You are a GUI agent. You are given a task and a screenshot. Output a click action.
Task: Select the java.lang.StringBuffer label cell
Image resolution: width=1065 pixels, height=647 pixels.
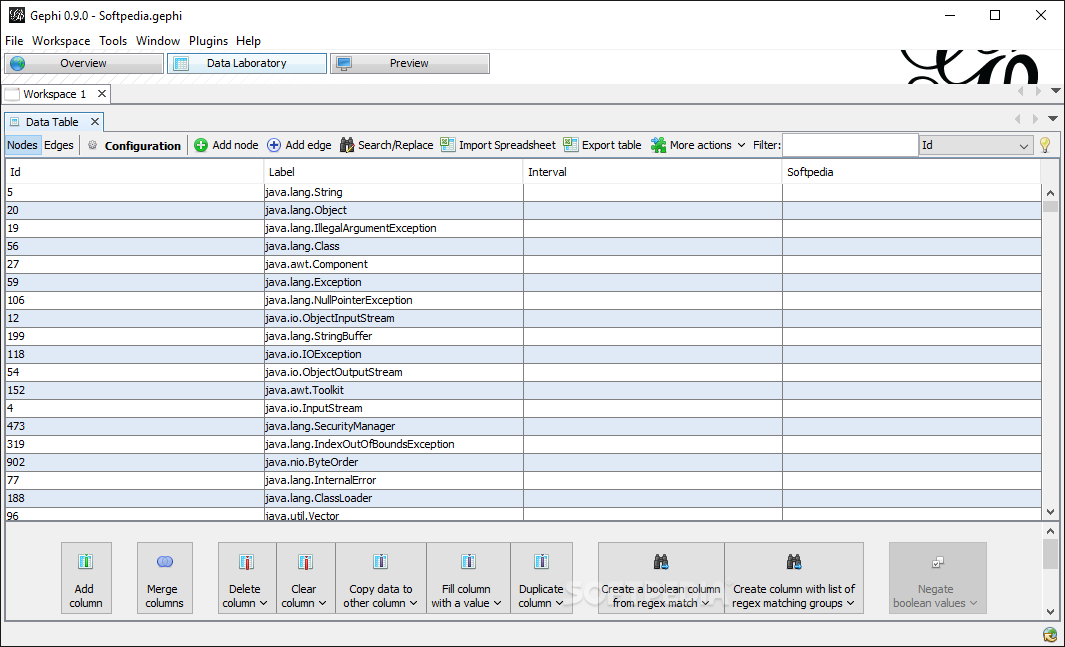[x=393, y=336]
